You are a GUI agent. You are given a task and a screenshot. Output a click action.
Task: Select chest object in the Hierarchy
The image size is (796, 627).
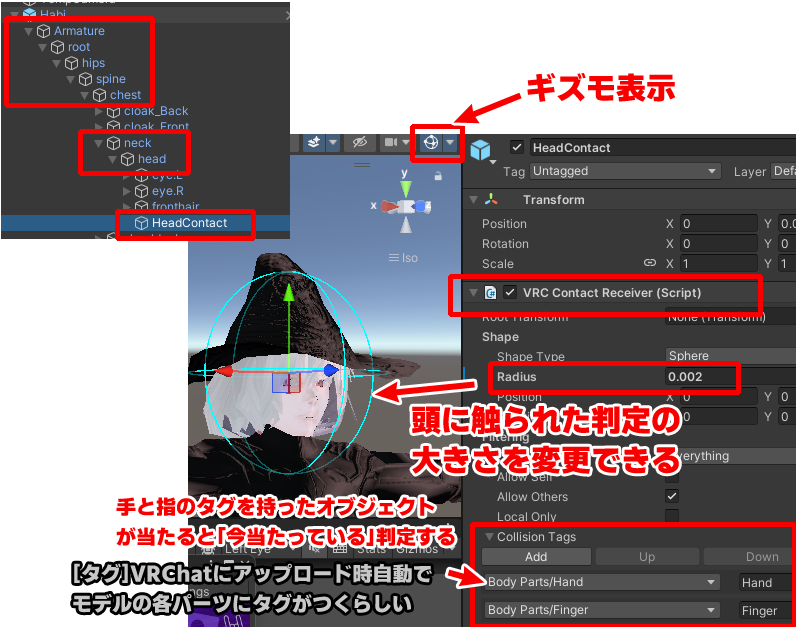[x=125, y=95]
